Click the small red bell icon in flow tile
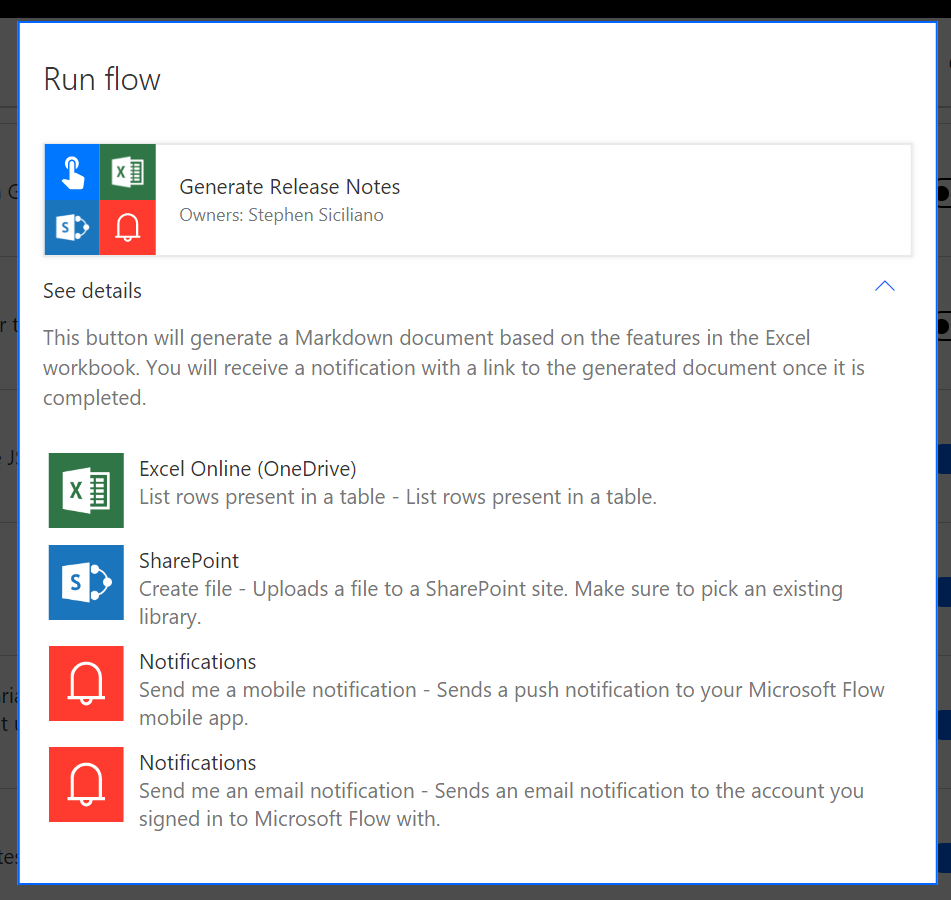 click(x=128, y=228)
